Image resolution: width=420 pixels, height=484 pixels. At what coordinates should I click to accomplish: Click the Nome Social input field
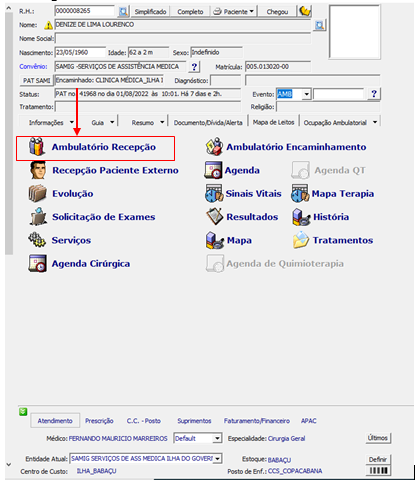[183, 39]
